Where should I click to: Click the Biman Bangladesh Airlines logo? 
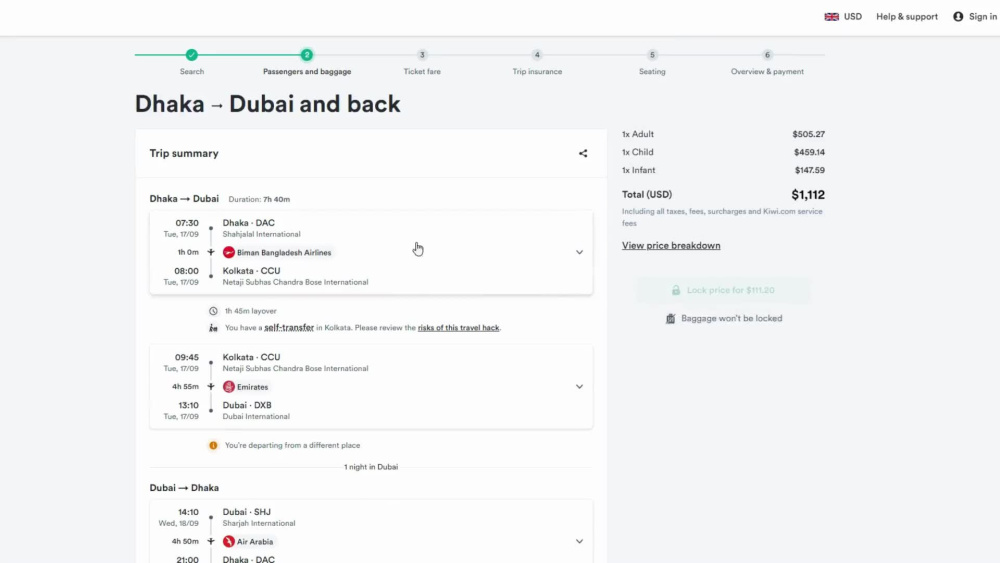tap(228, 252)
